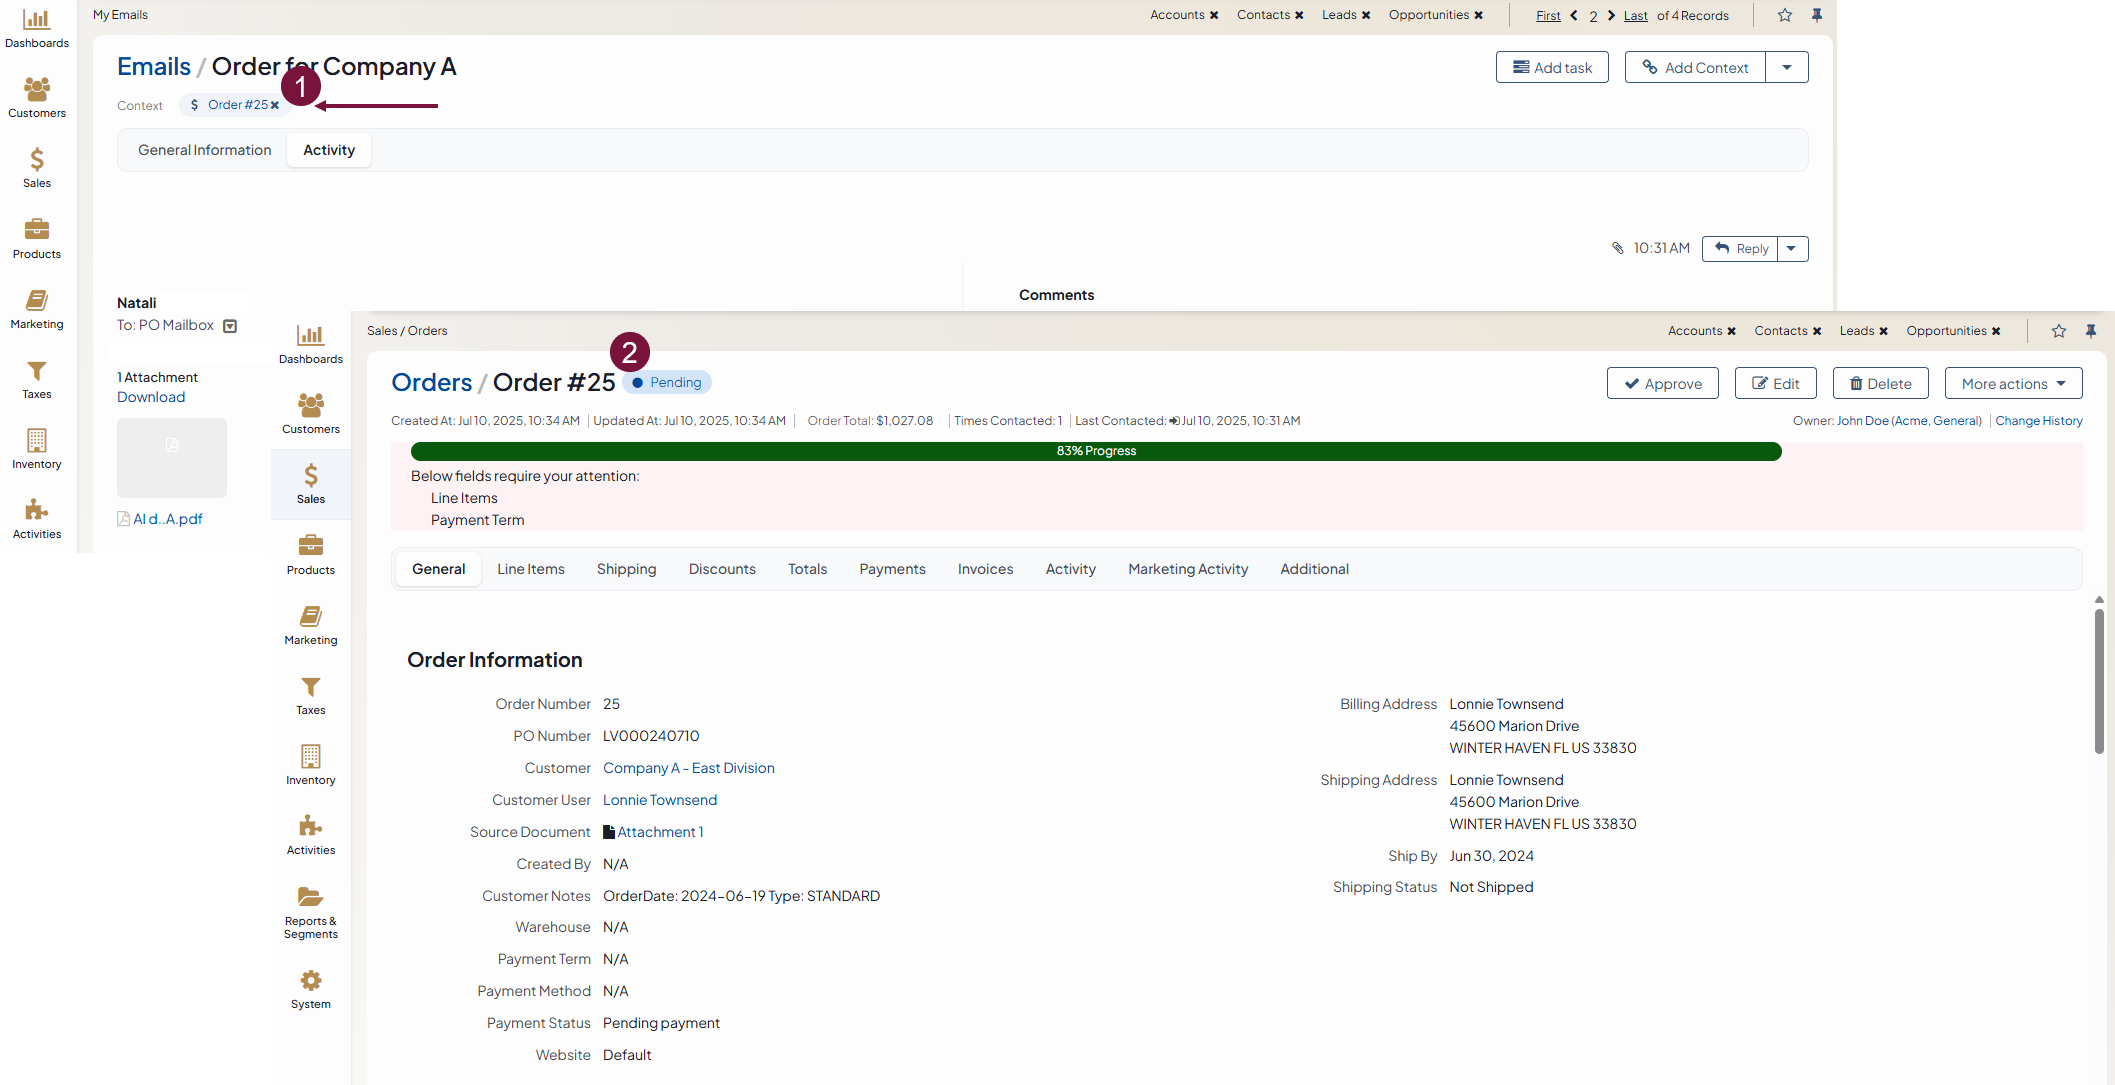This screenshot has width=2115, height=1085.
Task: Open the More actions dropdown
Action: point(2012,383)
